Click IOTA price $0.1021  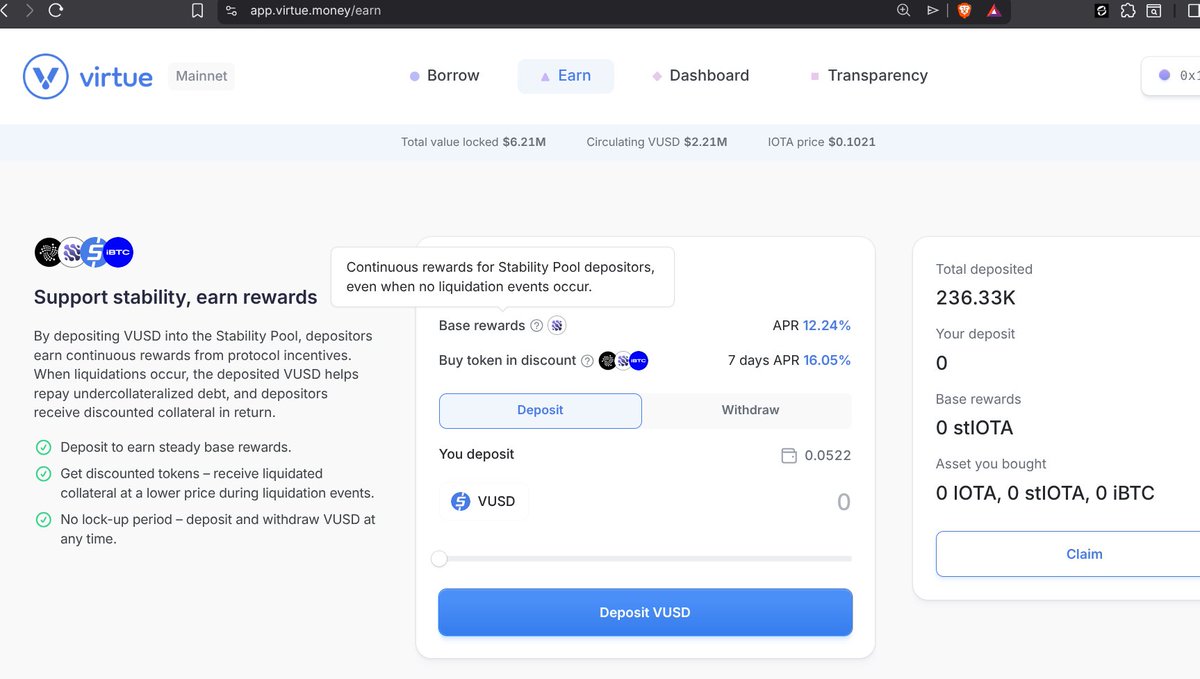click(x=822, y=142)
